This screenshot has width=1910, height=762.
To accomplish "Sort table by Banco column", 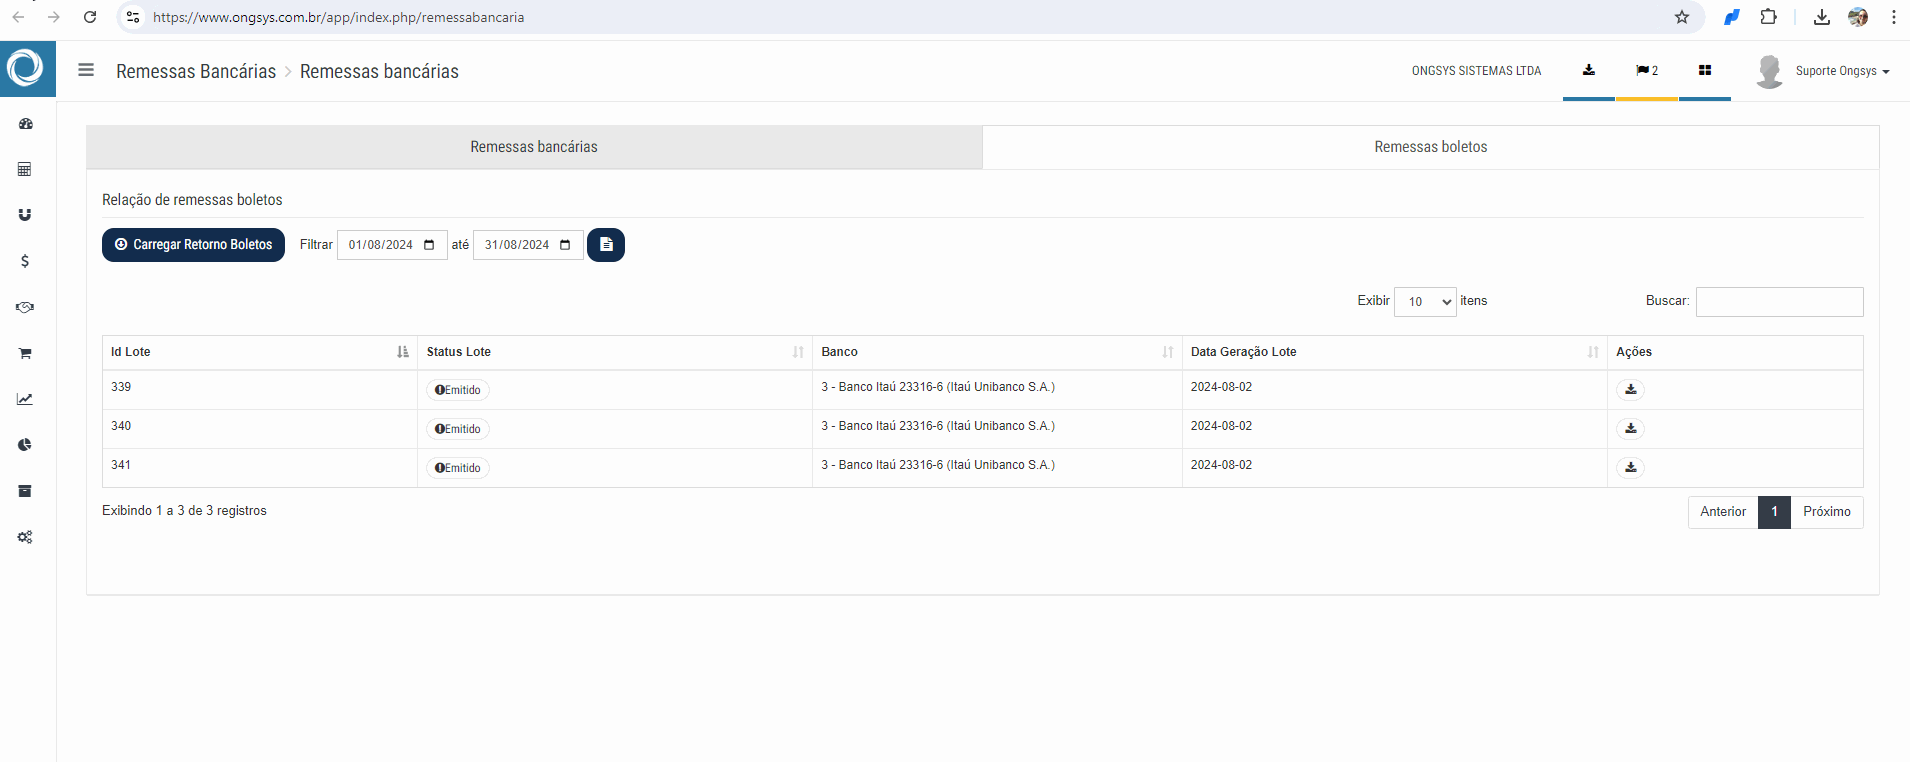I will click(x=997, y=352).
